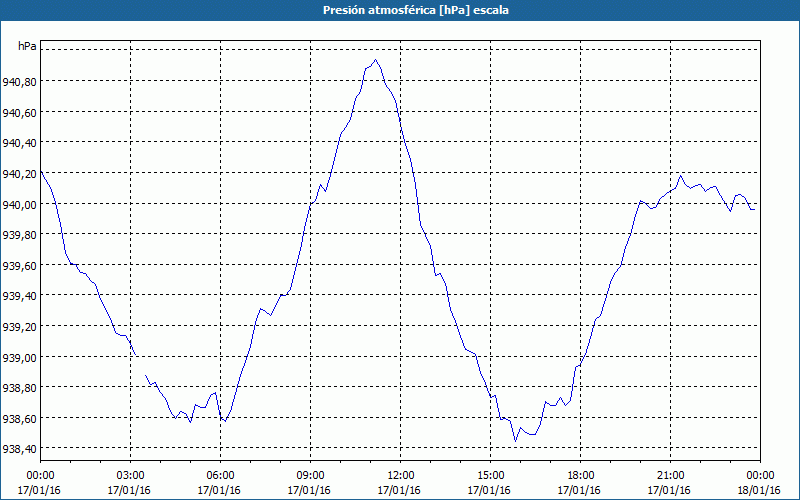Screen dimensions: 800x500
Task: Click the 09:00 time axis label
Action: pyautogui.click(x=310, y=476)
